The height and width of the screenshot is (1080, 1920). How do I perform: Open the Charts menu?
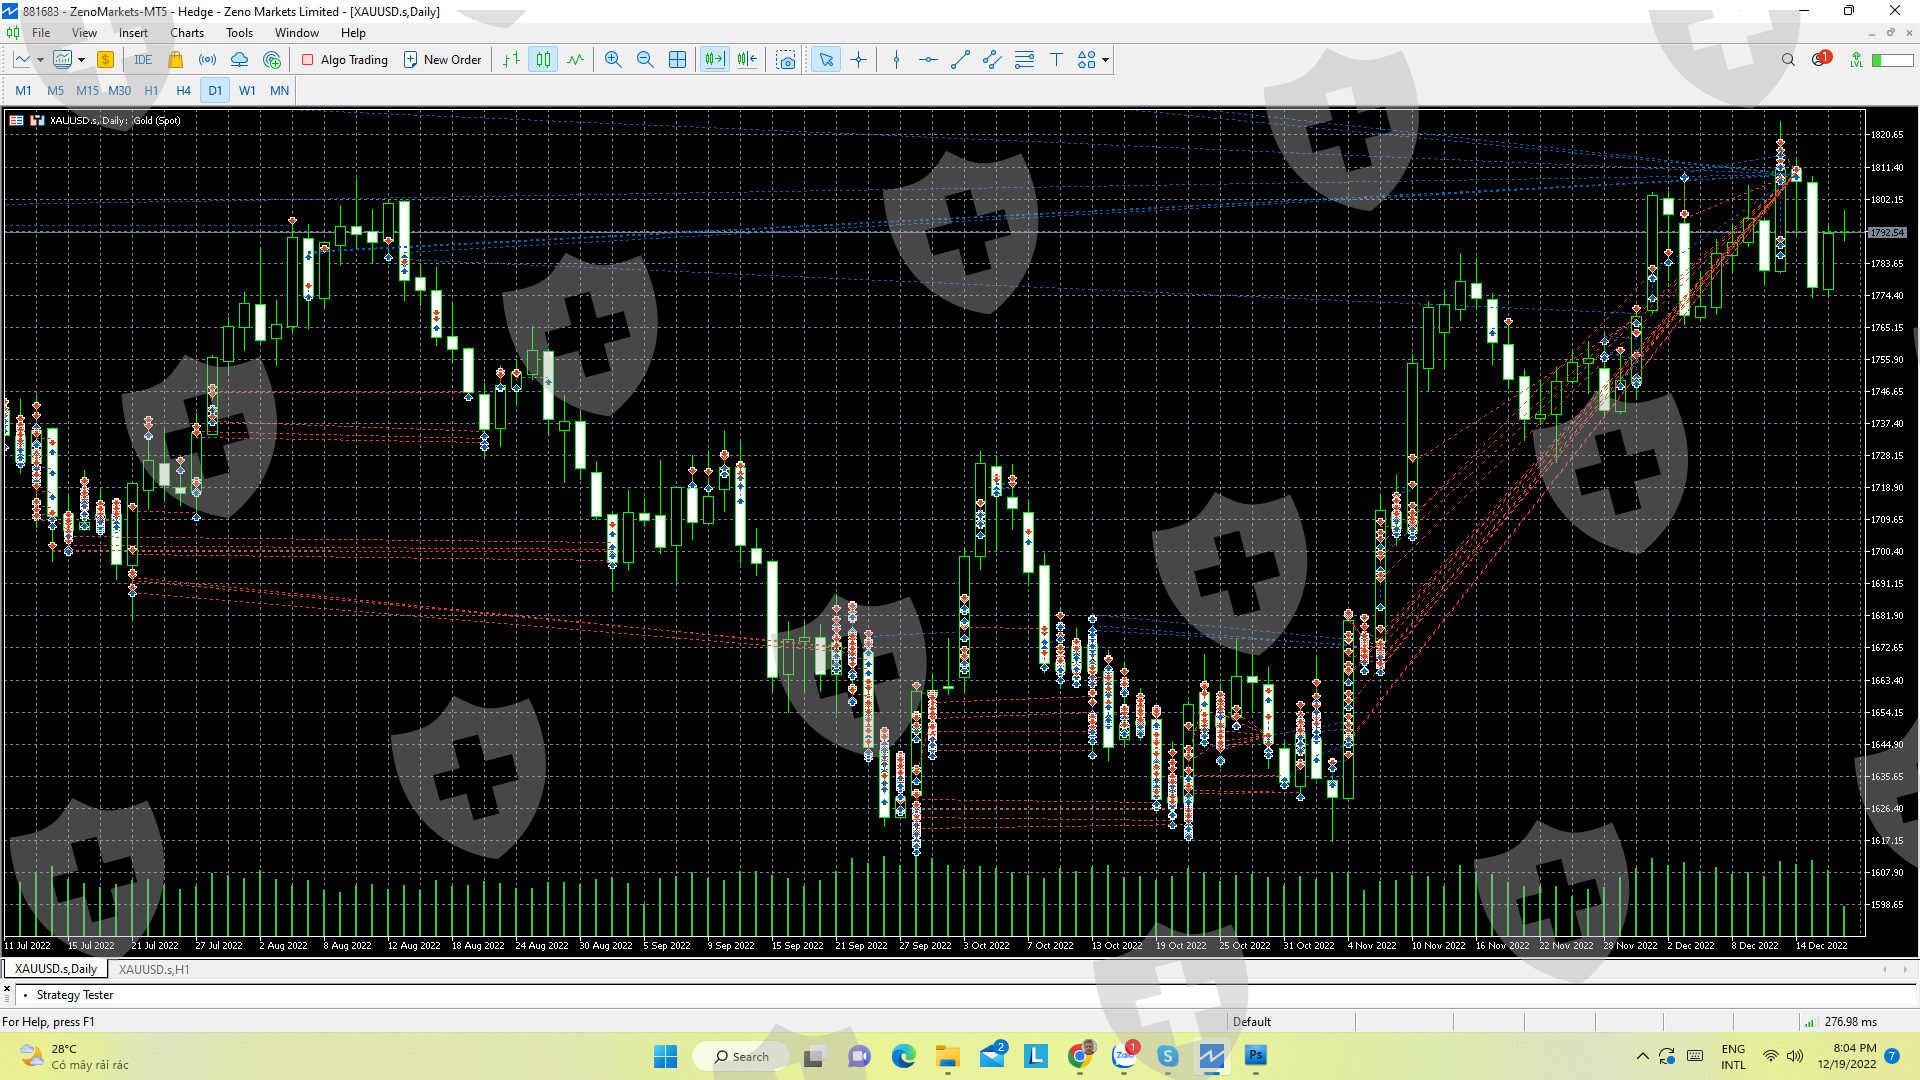pos(186,33)
